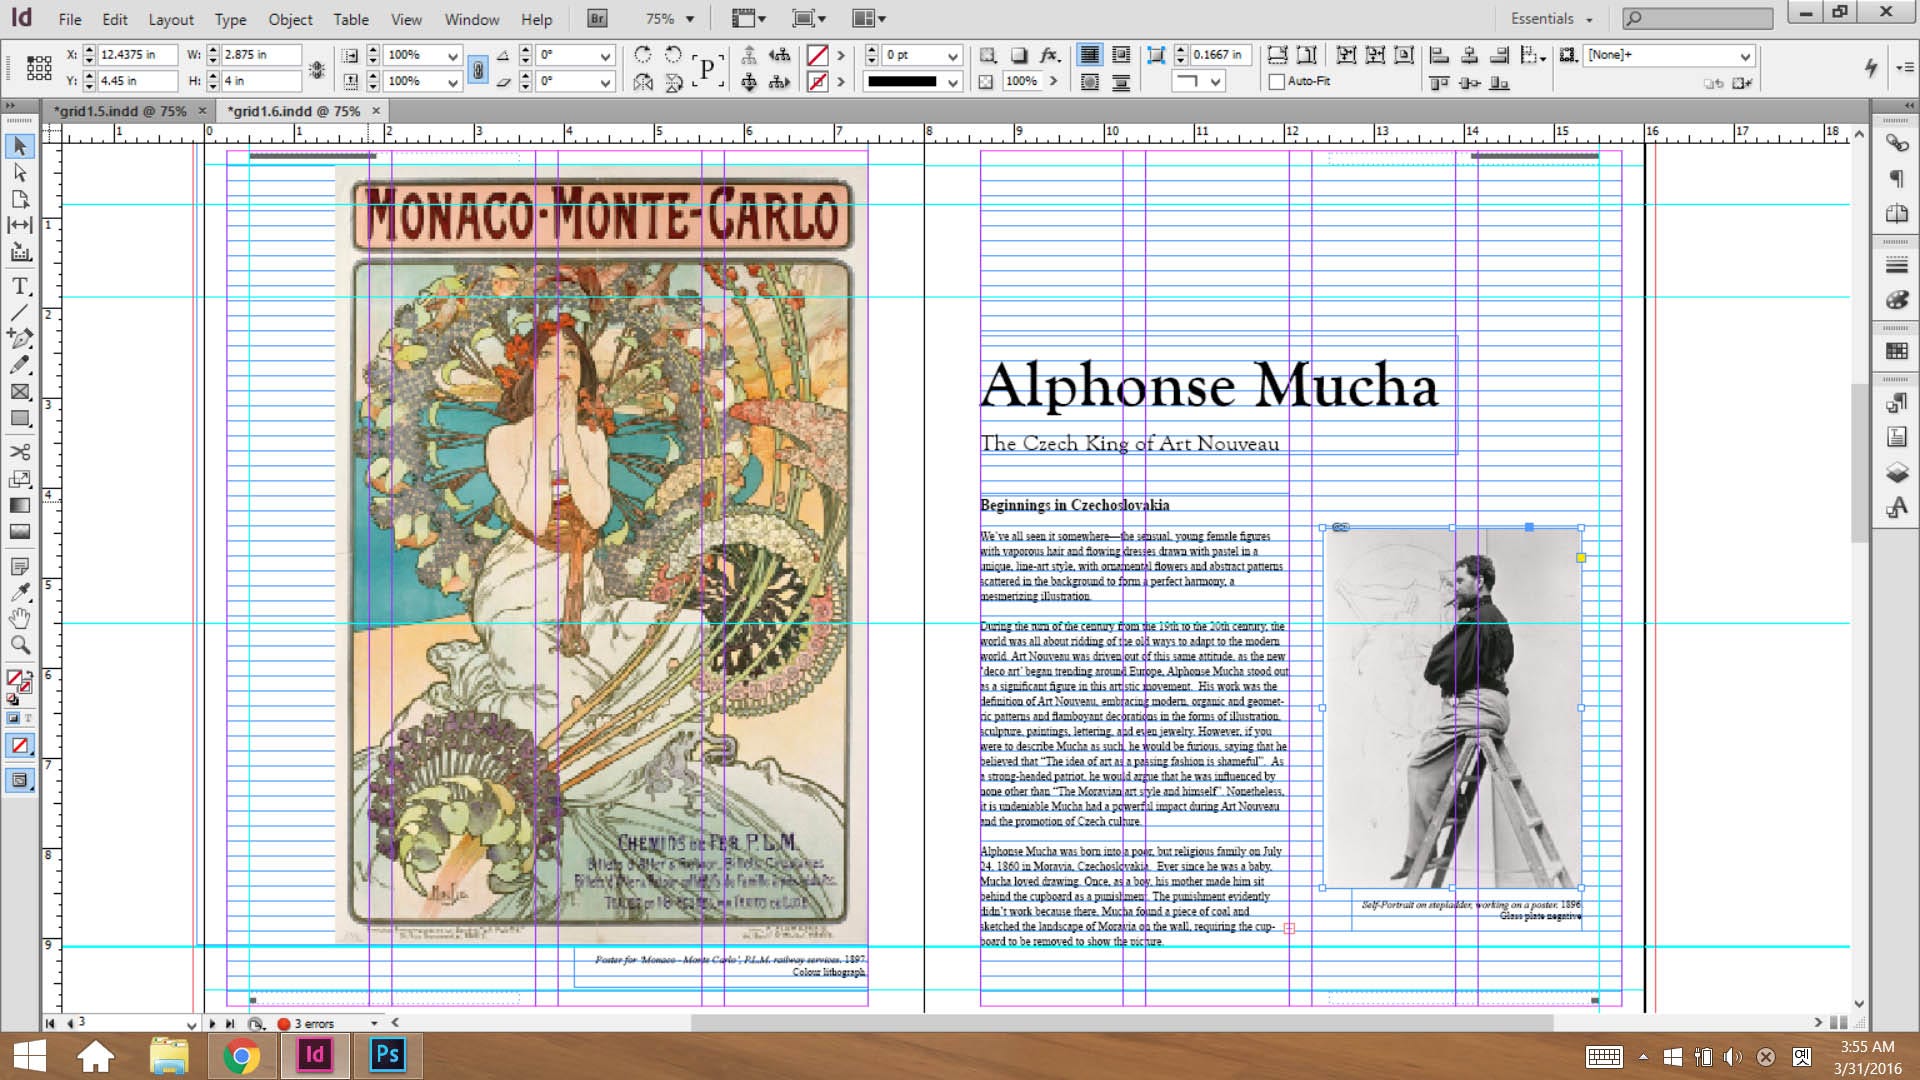Open the object style [None]+ dropdown
1920x1080 pixels.
click(1745, 56)
